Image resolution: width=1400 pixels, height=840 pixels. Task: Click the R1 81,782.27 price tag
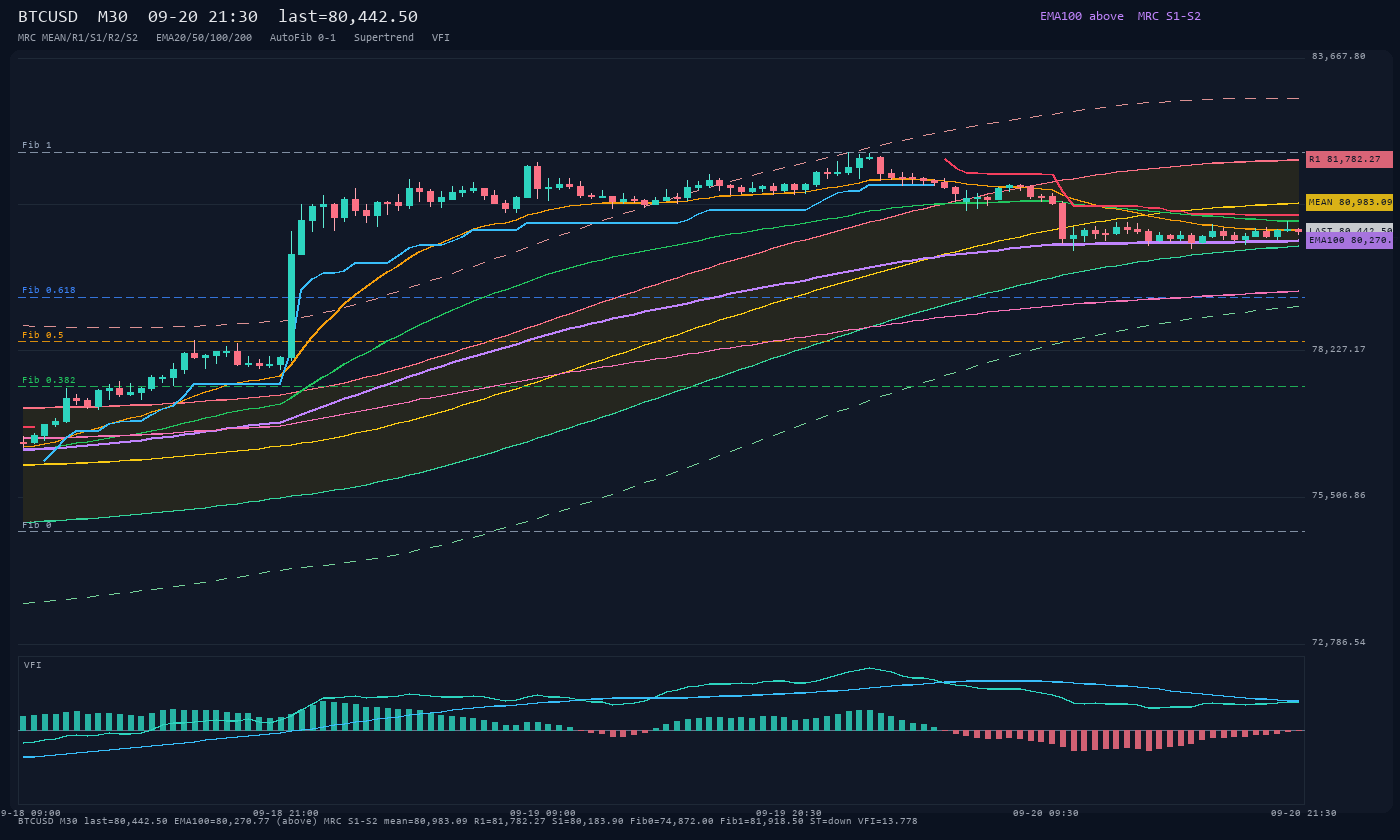1349,159
